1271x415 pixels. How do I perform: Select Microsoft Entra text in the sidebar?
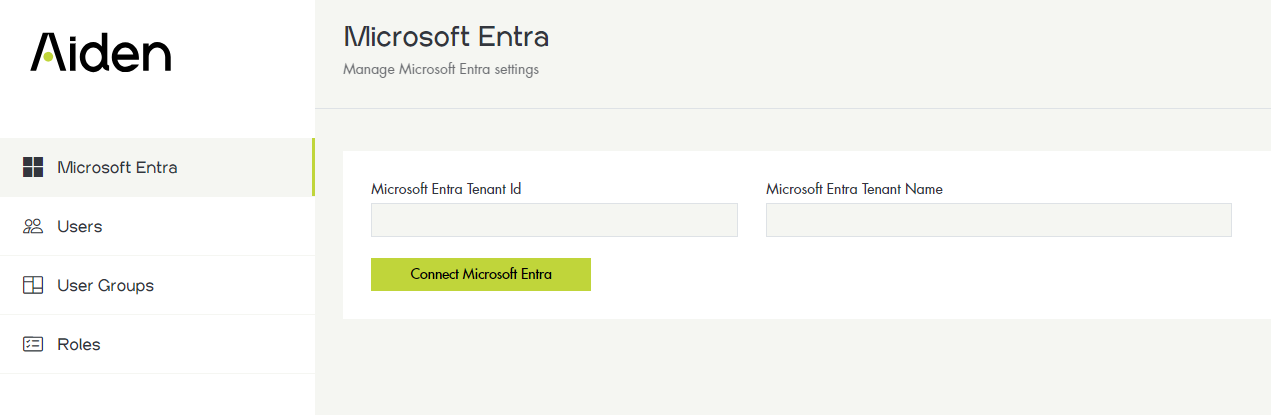tap(117, 167)
